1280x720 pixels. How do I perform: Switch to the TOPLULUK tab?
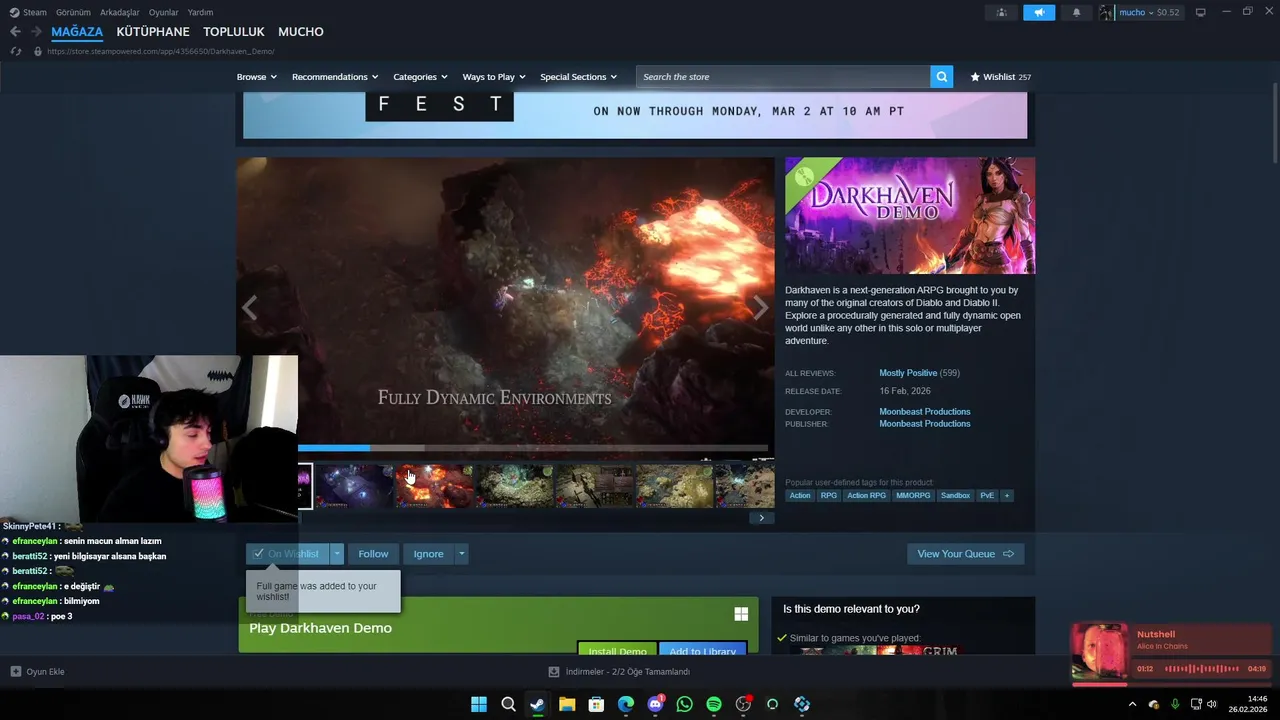point(234,32)
